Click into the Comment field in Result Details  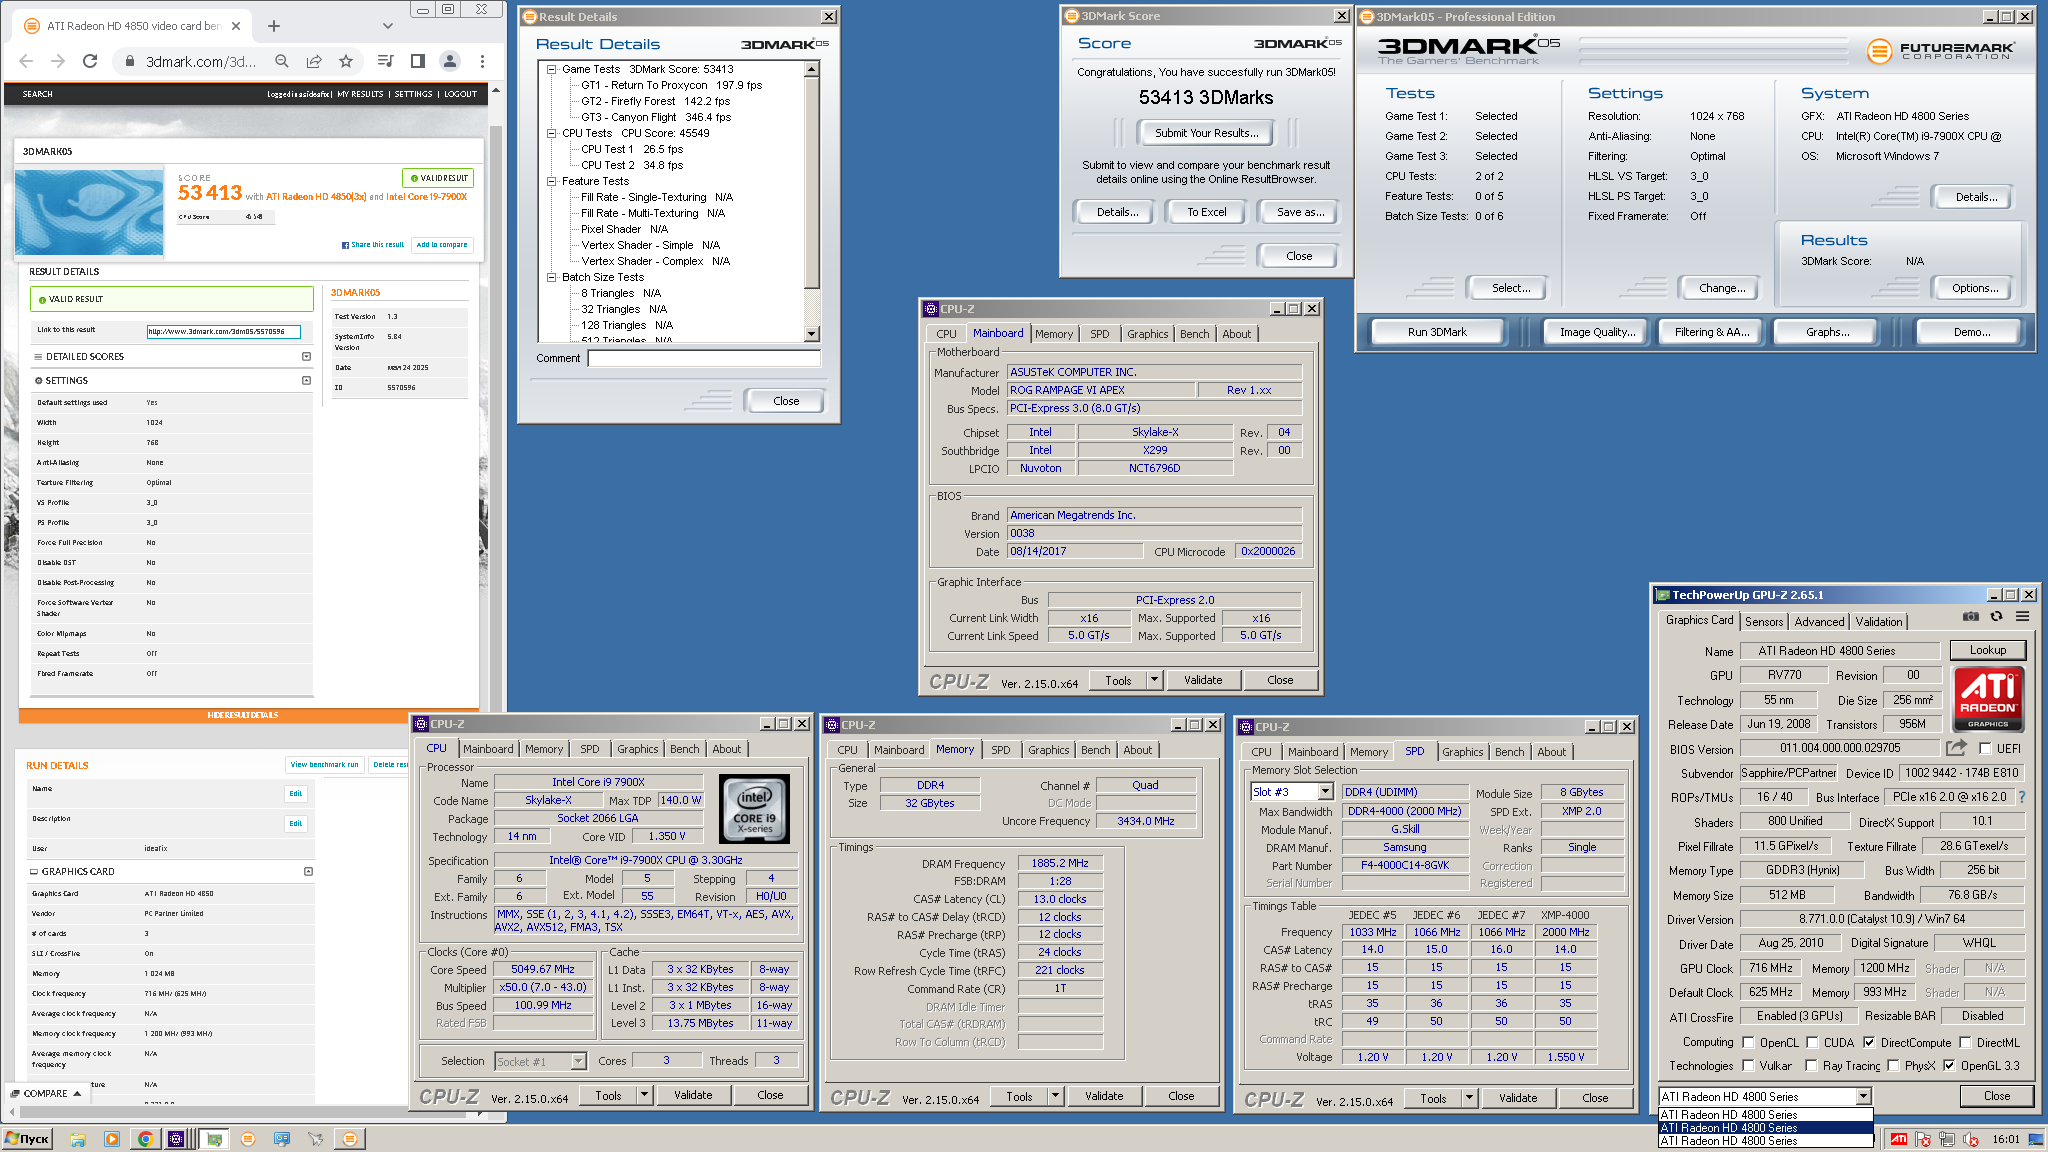pyautogui.click(x=704, y=358)
